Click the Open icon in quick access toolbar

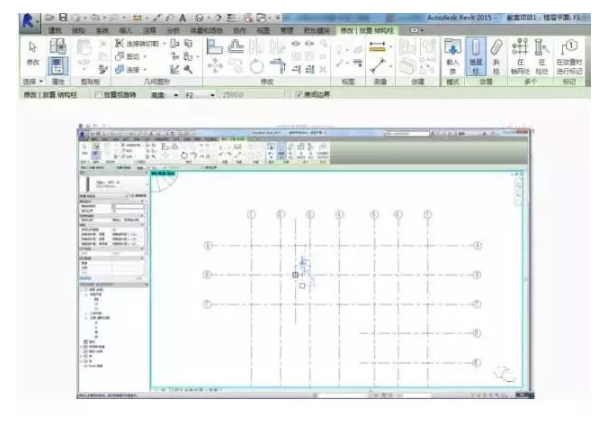coord(50,18)
